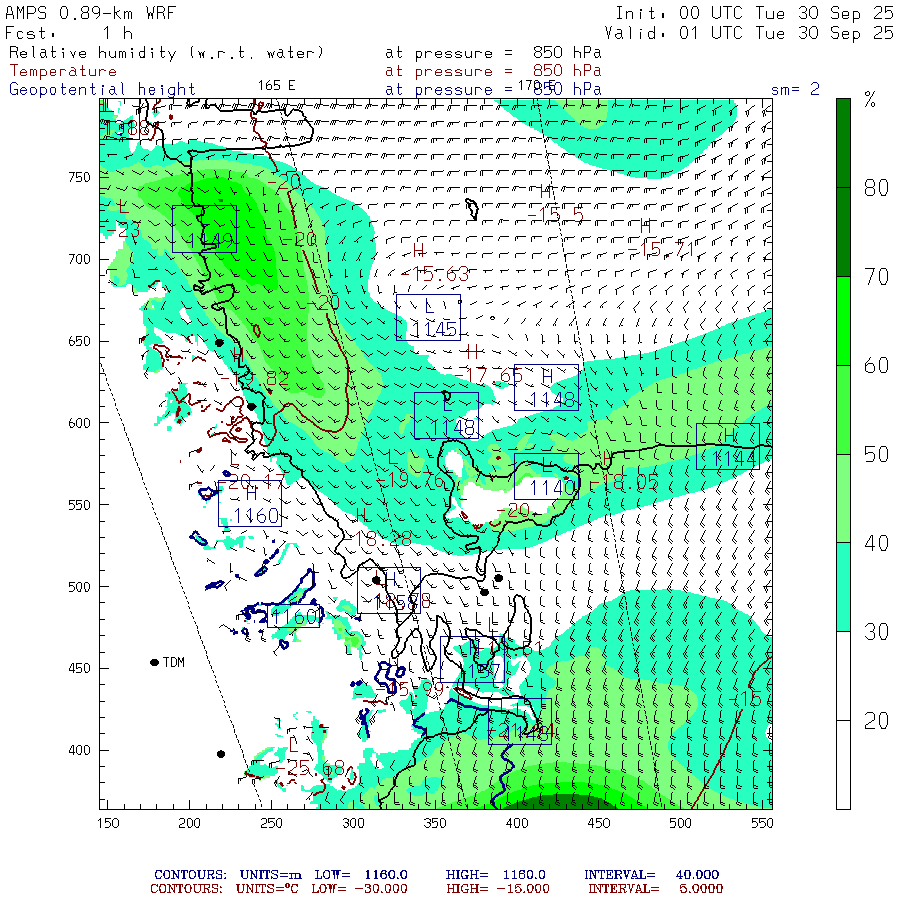This screenshot has width=900, height=900.
Task: Select the light green 40–50% colorbar segment
Action: tap(843, 499)
